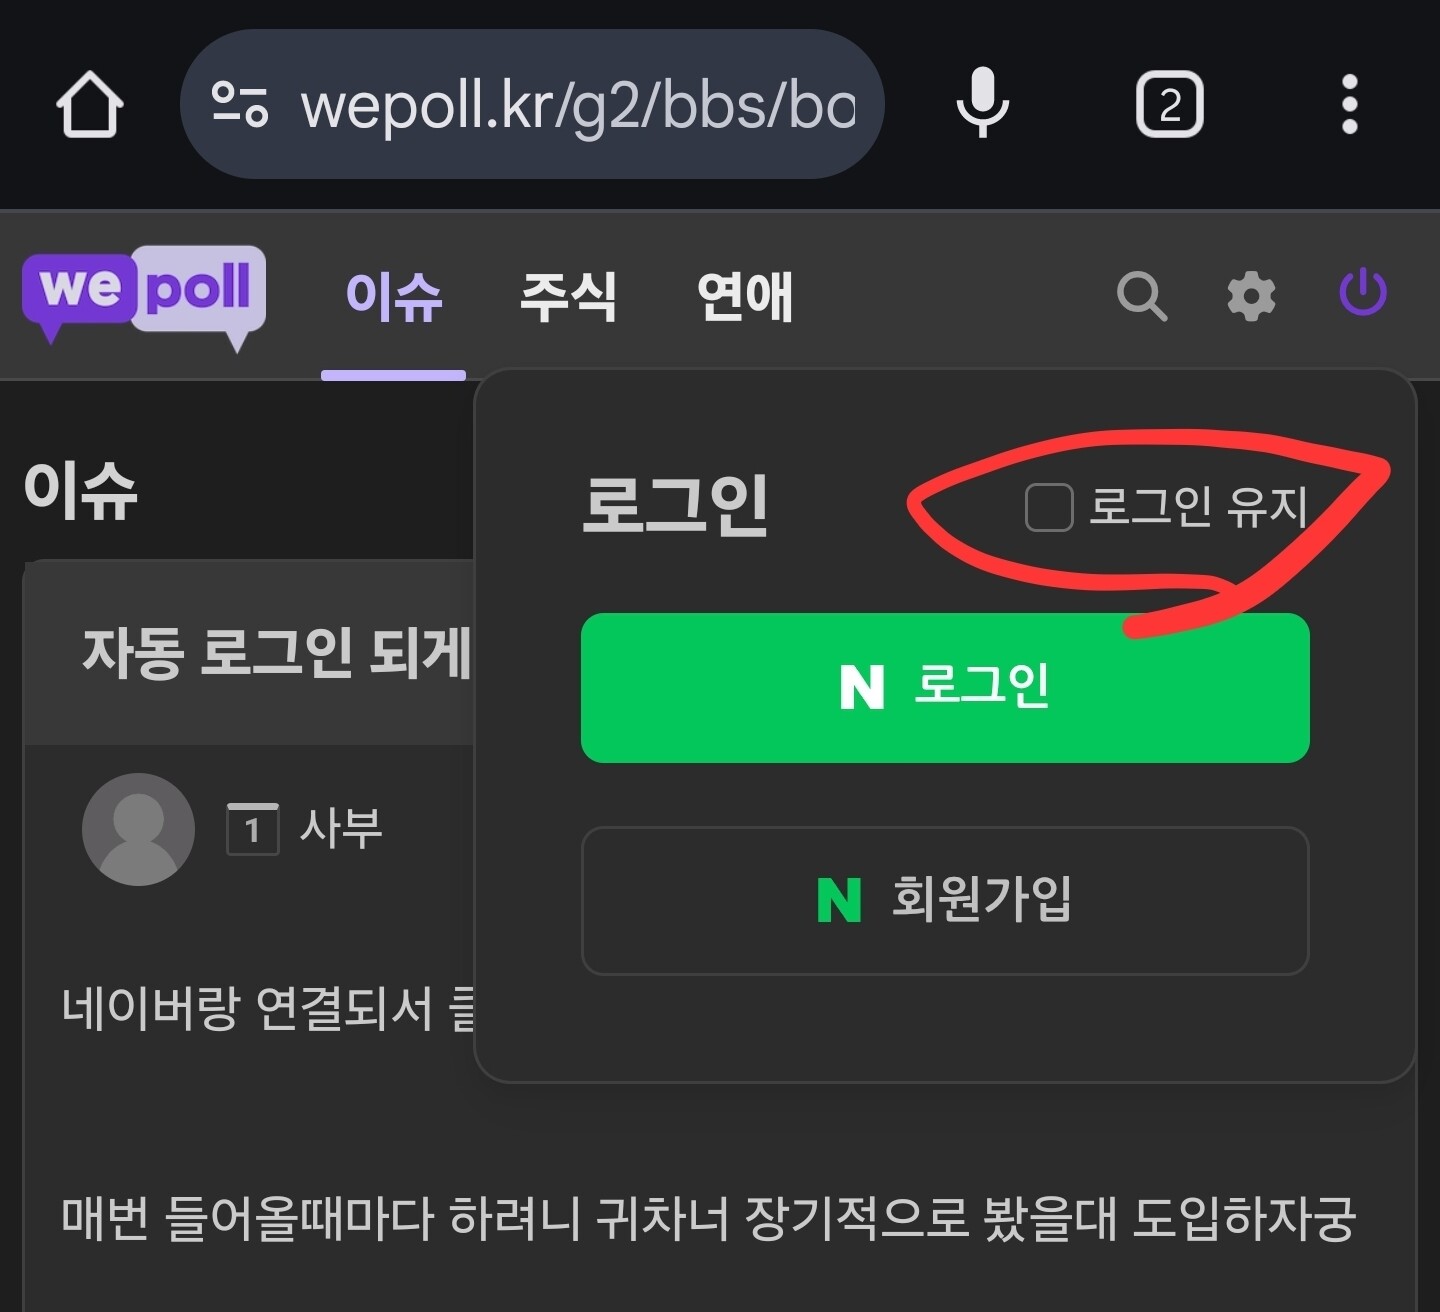The width and height of the screenshot is (1440, 1312).
Task: Select the 이슈 tab
Action: pyautogui.click(x=394, y=297)
